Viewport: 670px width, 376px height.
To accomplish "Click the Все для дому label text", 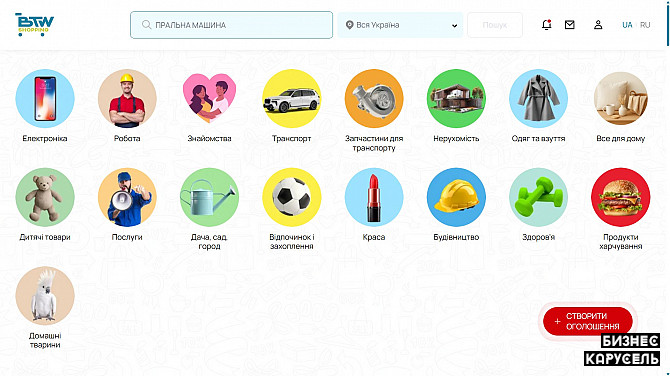I will (620, 138).
